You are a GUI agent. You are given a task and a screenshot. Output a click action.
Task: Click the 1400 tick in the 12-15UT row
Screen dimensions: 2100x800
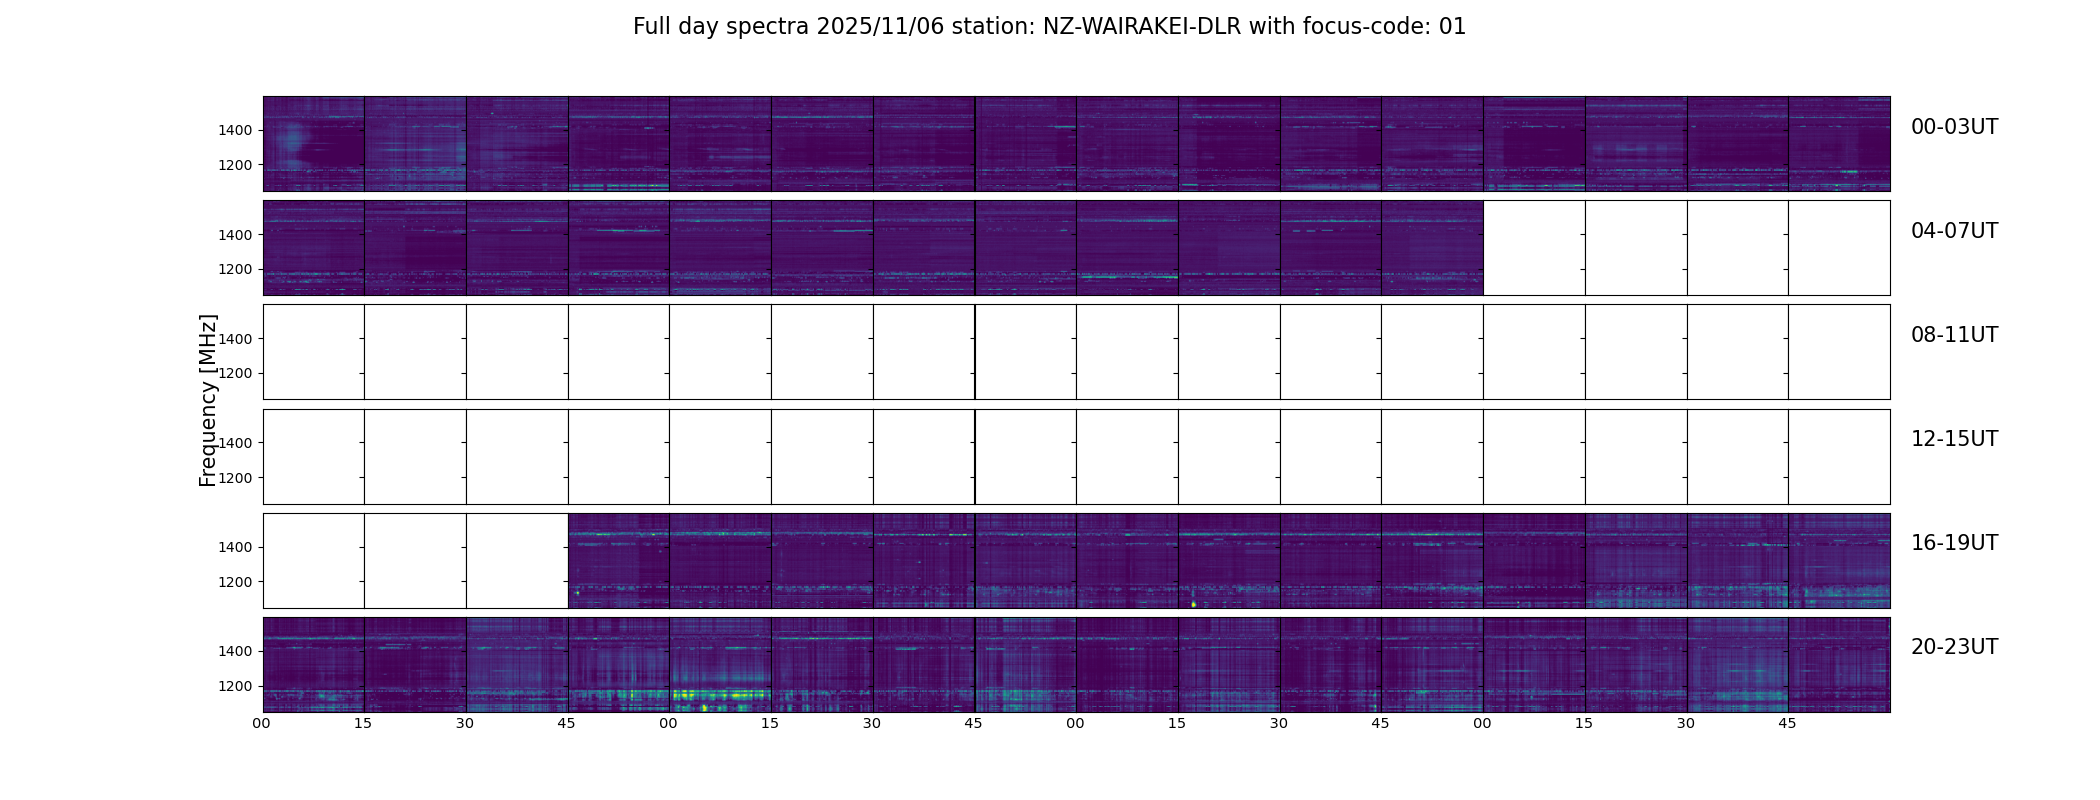pyautogui.click(x=238, y=443)
